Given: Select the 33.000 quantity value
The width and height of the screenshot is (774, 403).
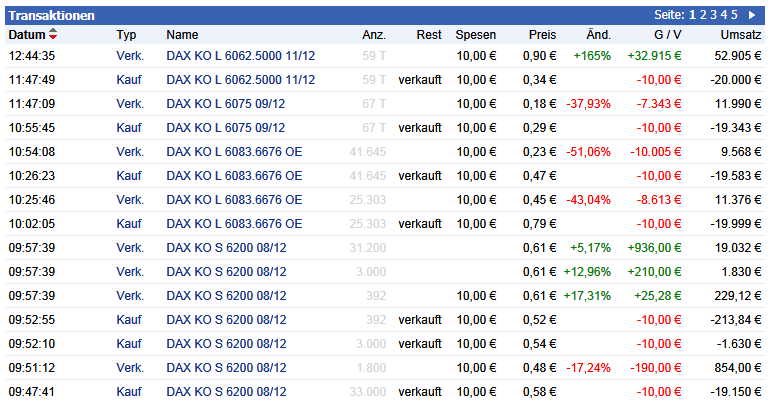Looking at the screenshot, I should 367,391.
